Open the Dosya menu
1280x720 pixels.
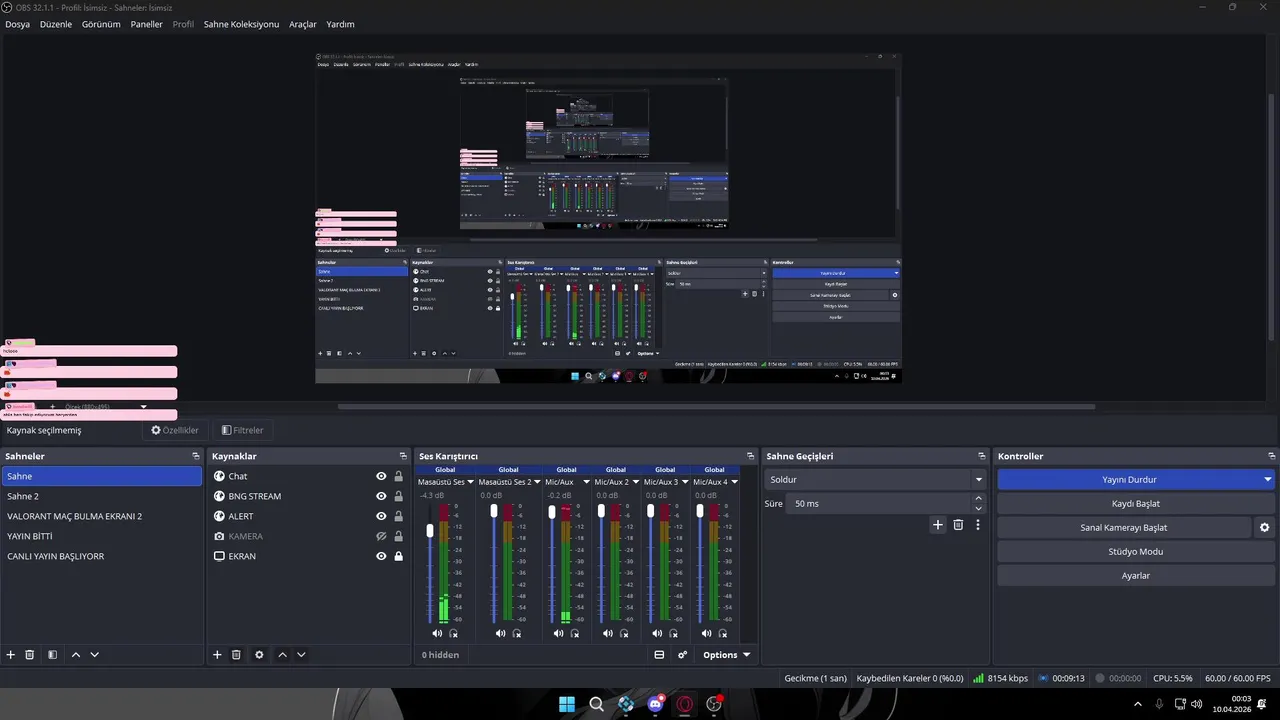pyautogui.click(x=17, y=24)
